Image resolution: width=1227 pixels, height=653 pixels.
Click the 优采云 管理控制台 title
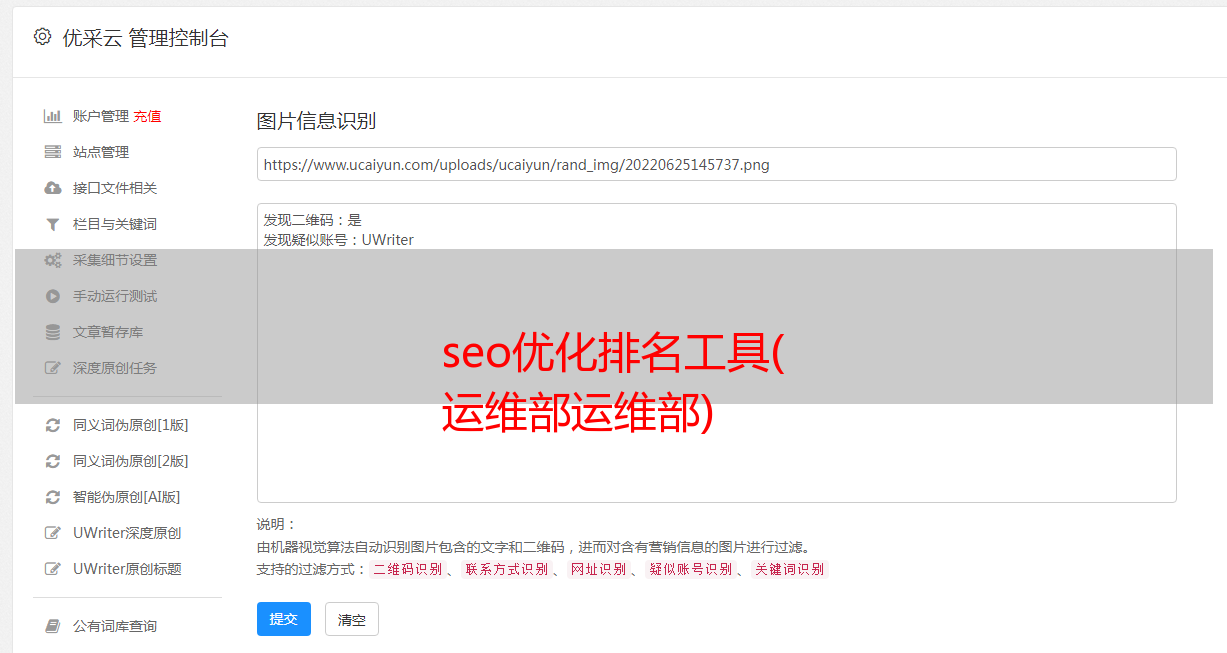(x=145, y=38)
